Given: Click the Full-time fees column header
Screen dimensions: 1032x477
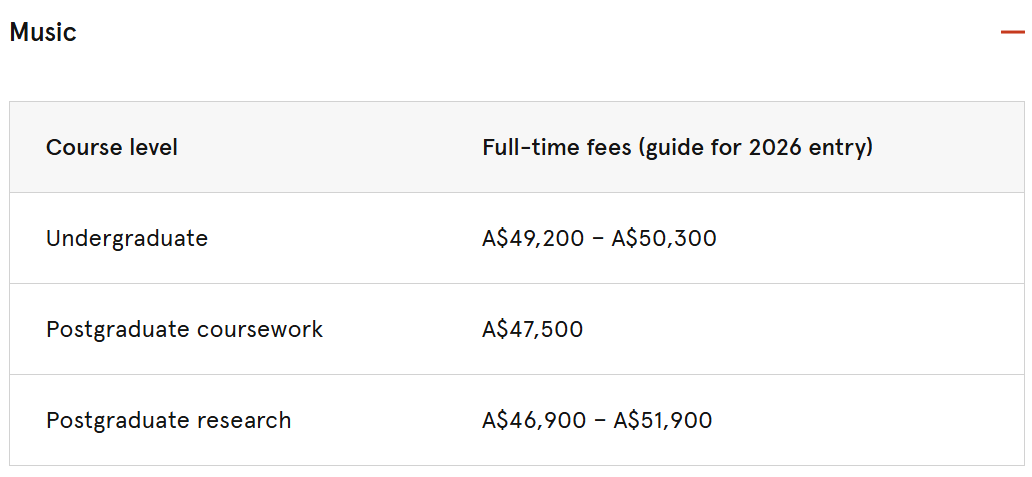Looking at the screenshot, I should [x=677, y=148].
